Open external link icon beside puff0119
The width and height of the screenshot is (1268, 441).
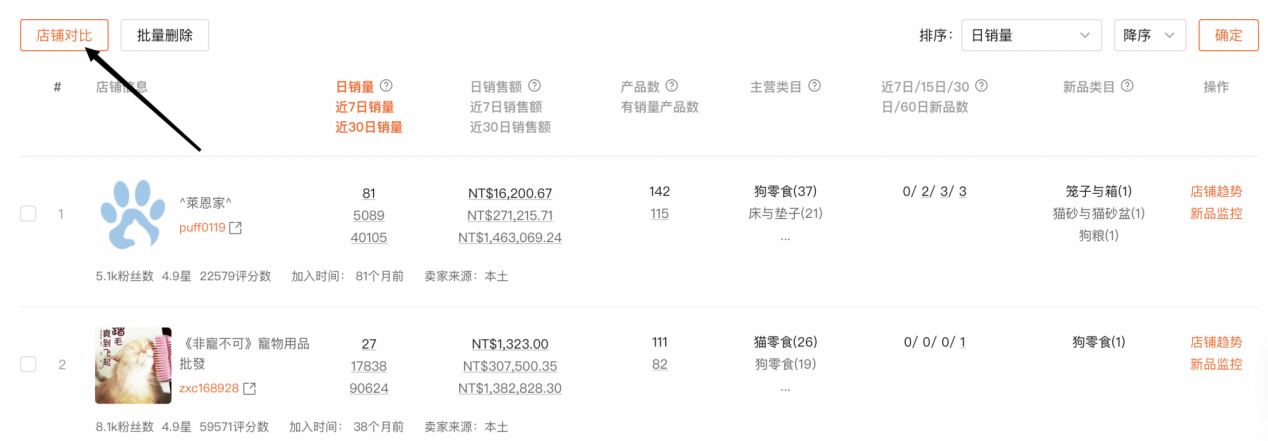(x=235, y=228)
